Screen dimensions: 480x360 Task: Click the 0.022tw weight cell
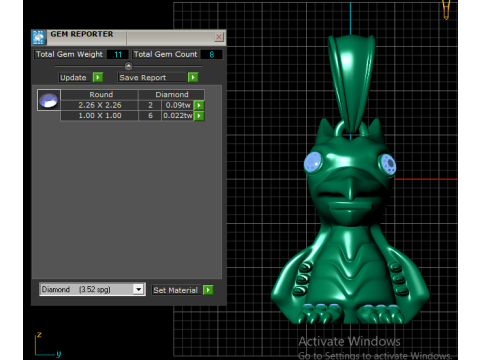tap(178, 116)
